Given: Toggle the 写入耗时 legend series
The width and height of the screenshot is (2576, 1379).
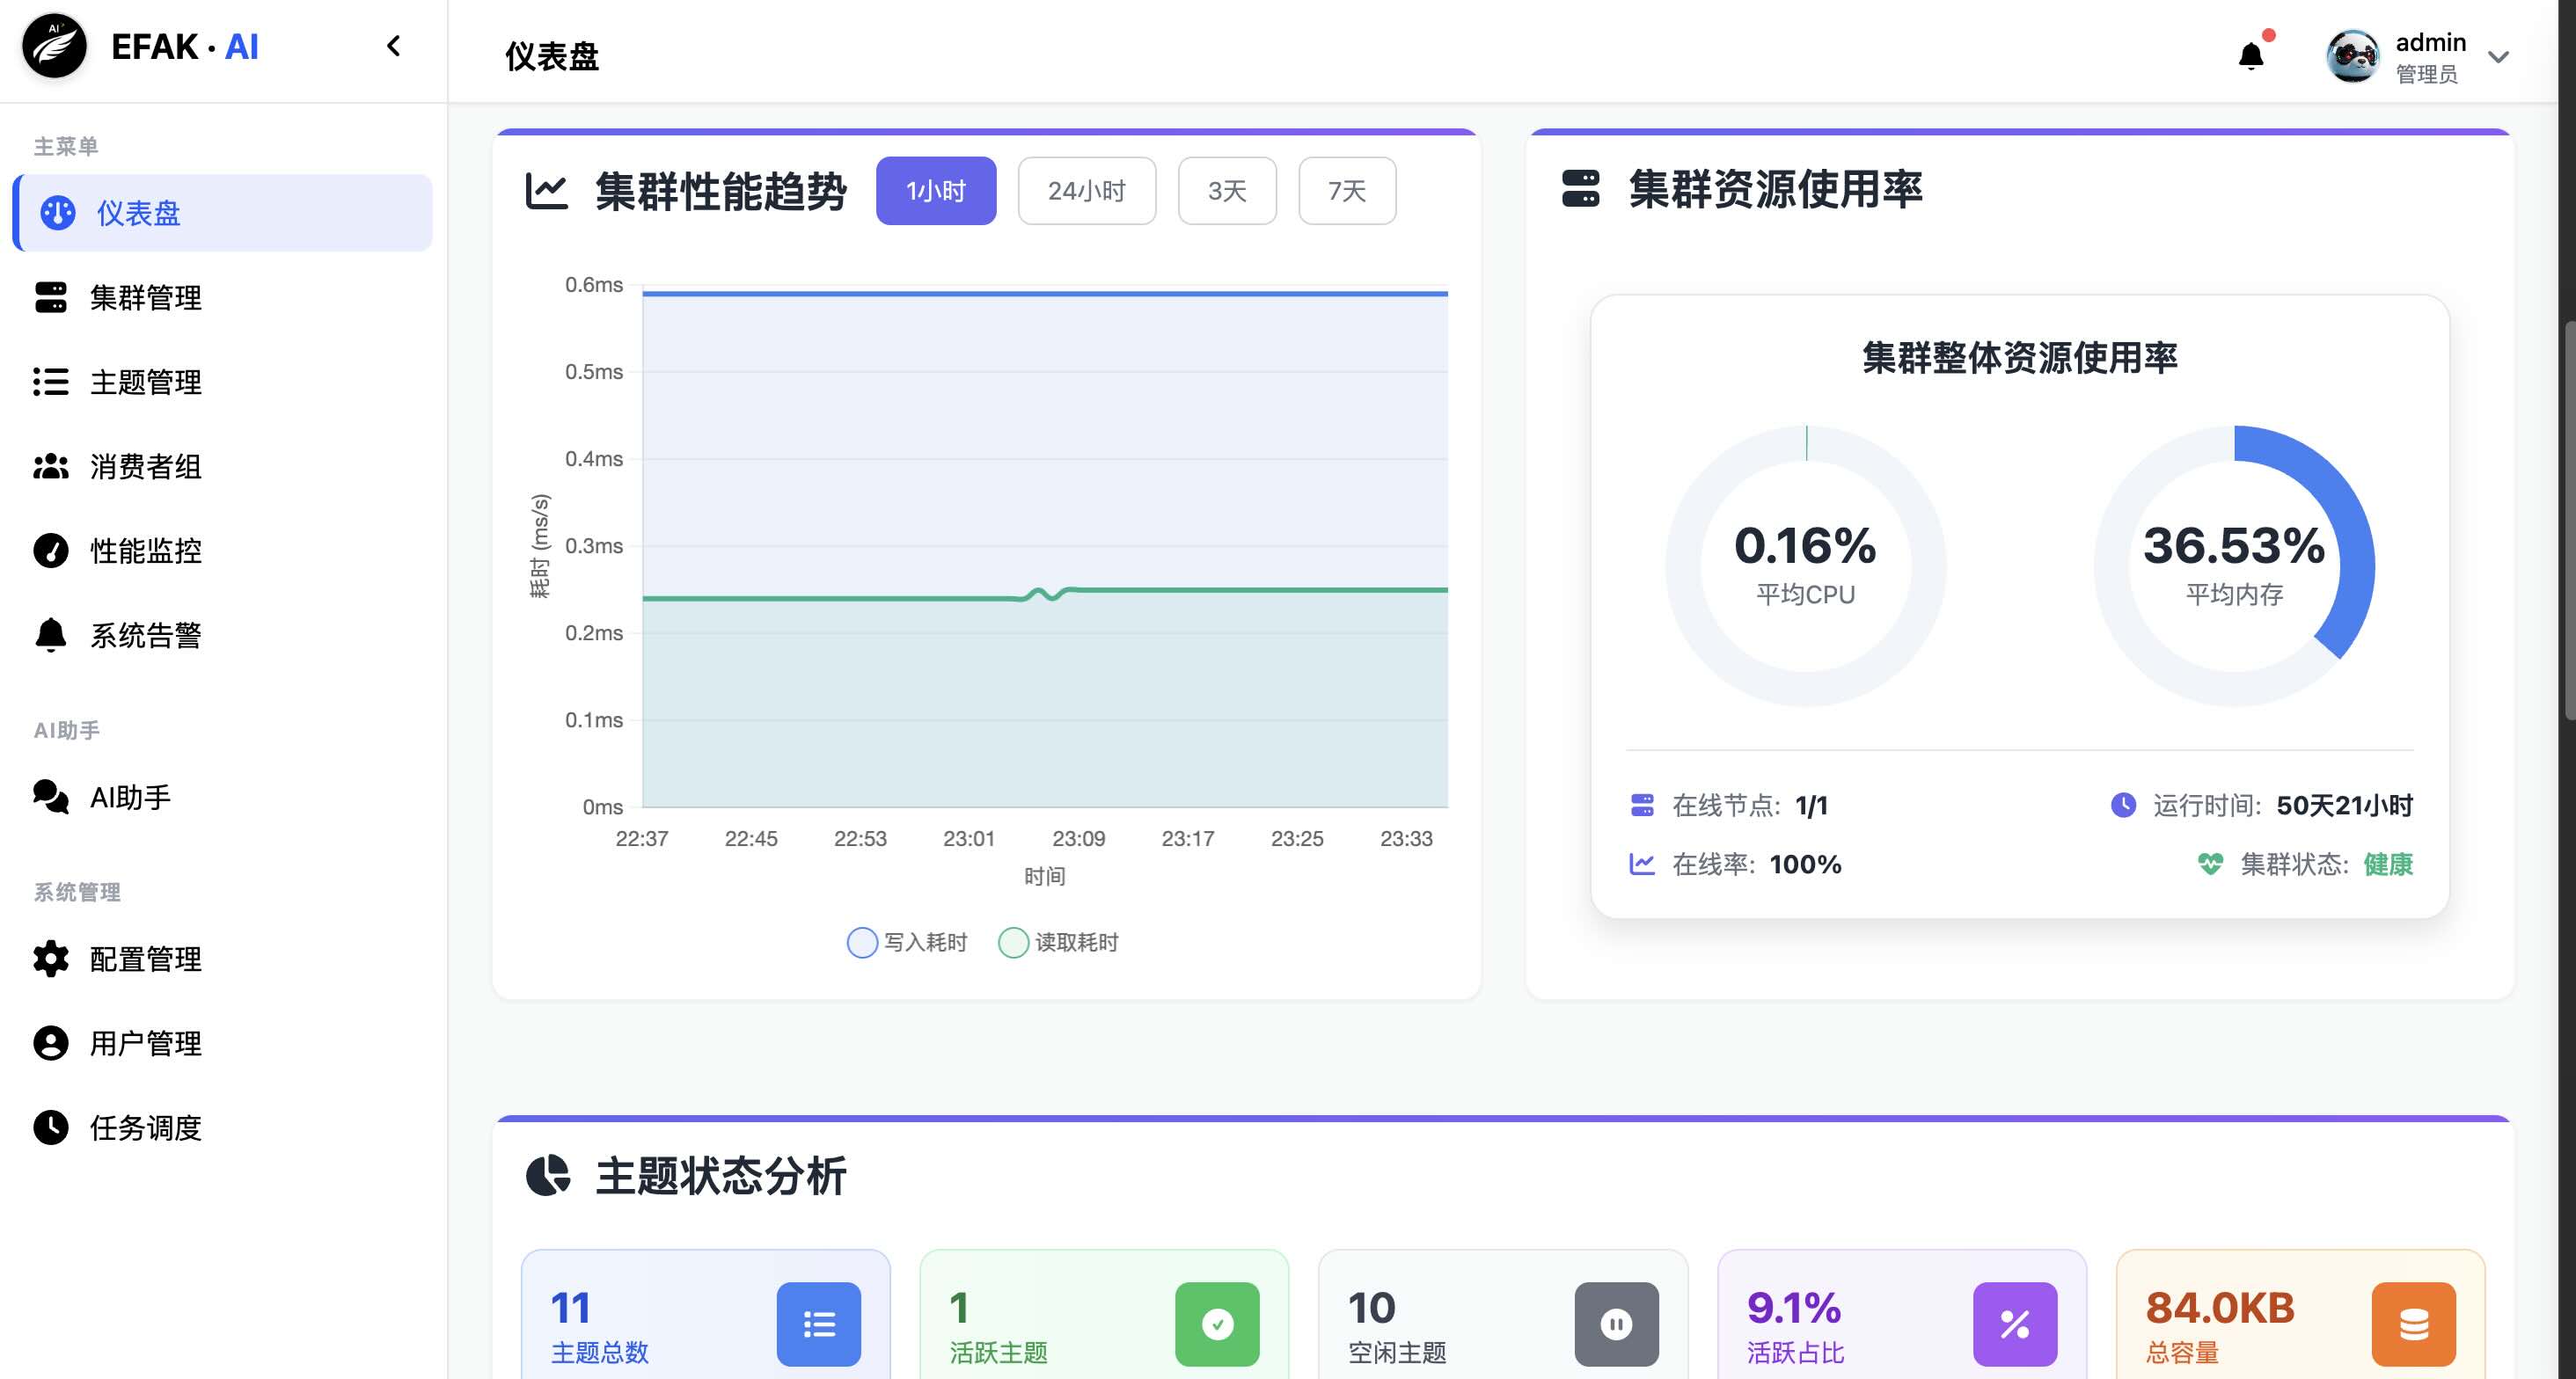Looking at the screenshot, I should pos(906,941).
